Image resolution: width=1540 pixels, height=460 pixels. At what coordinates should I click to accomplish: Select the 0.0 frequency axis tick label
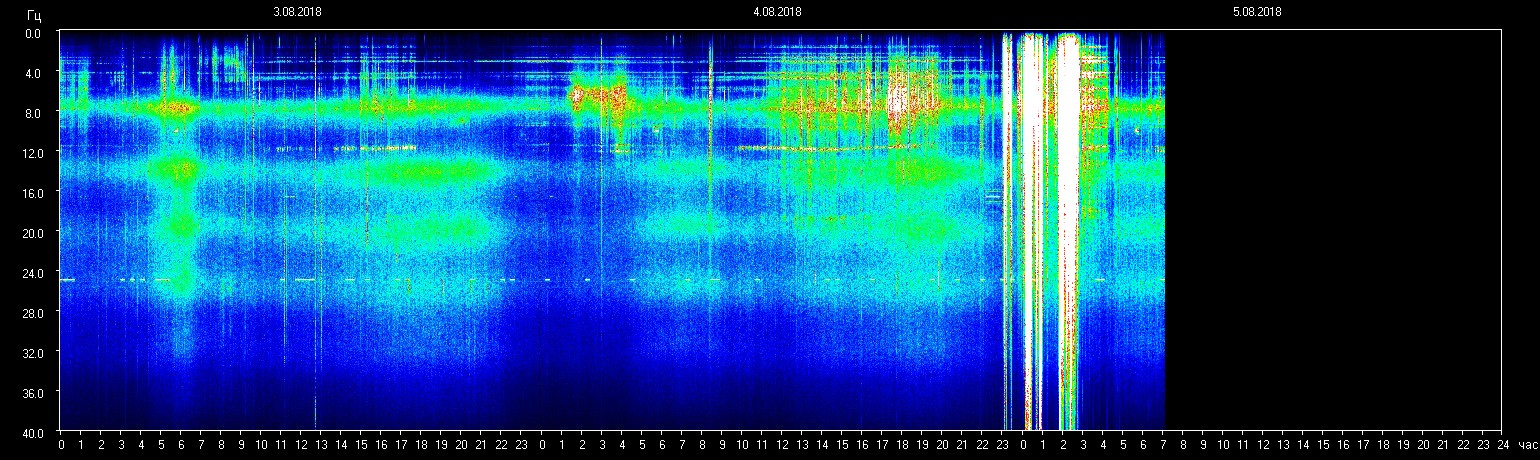coord(34,33)
